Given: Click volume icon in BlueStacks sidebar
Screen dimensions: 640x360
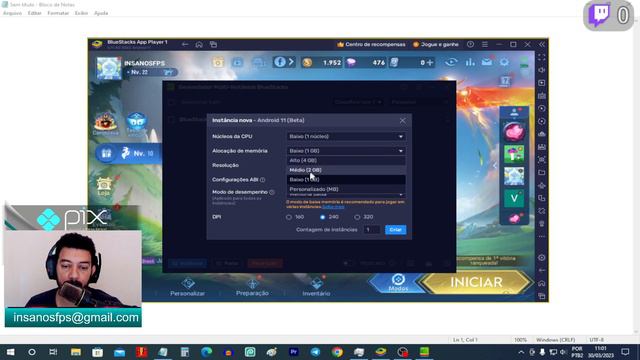Looking at the screenshot, I should (x=542, y=70).
